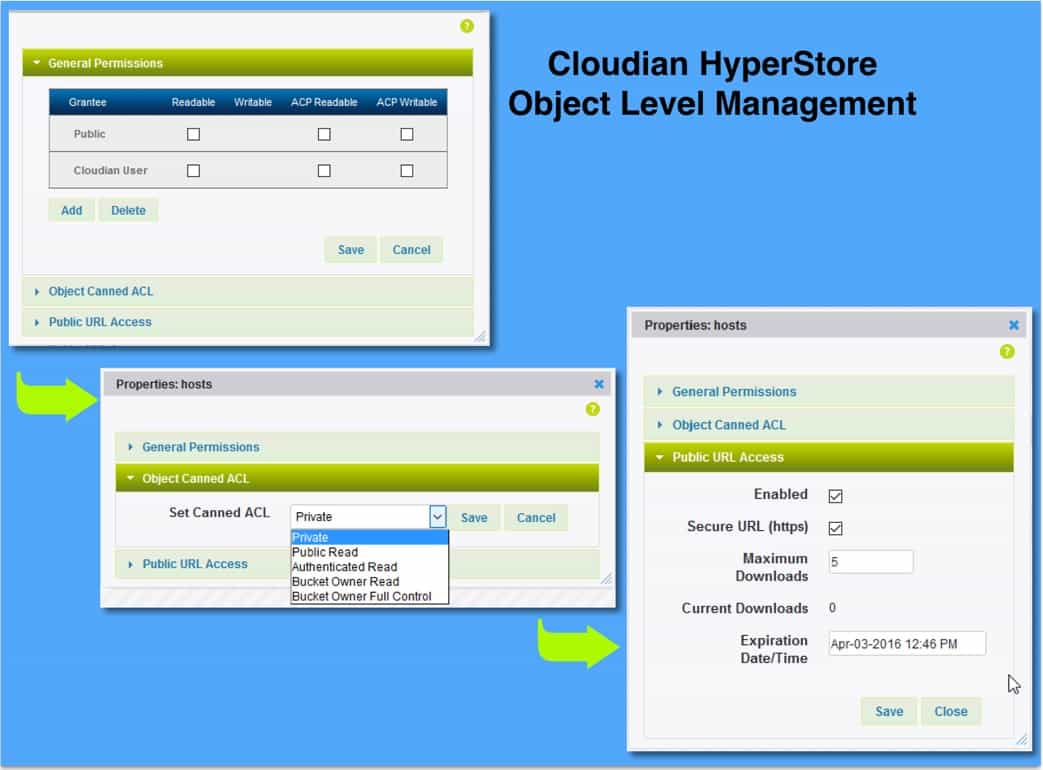Close the Public URL Properties: hosts dialog

coord(1014,324)
